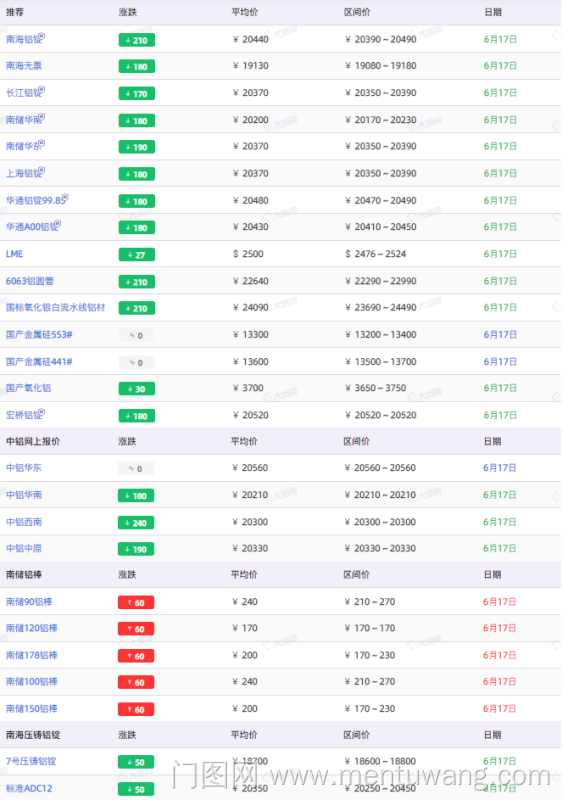
Task: Open the 南海铝锭 price link
Action: tap(25, 39)
